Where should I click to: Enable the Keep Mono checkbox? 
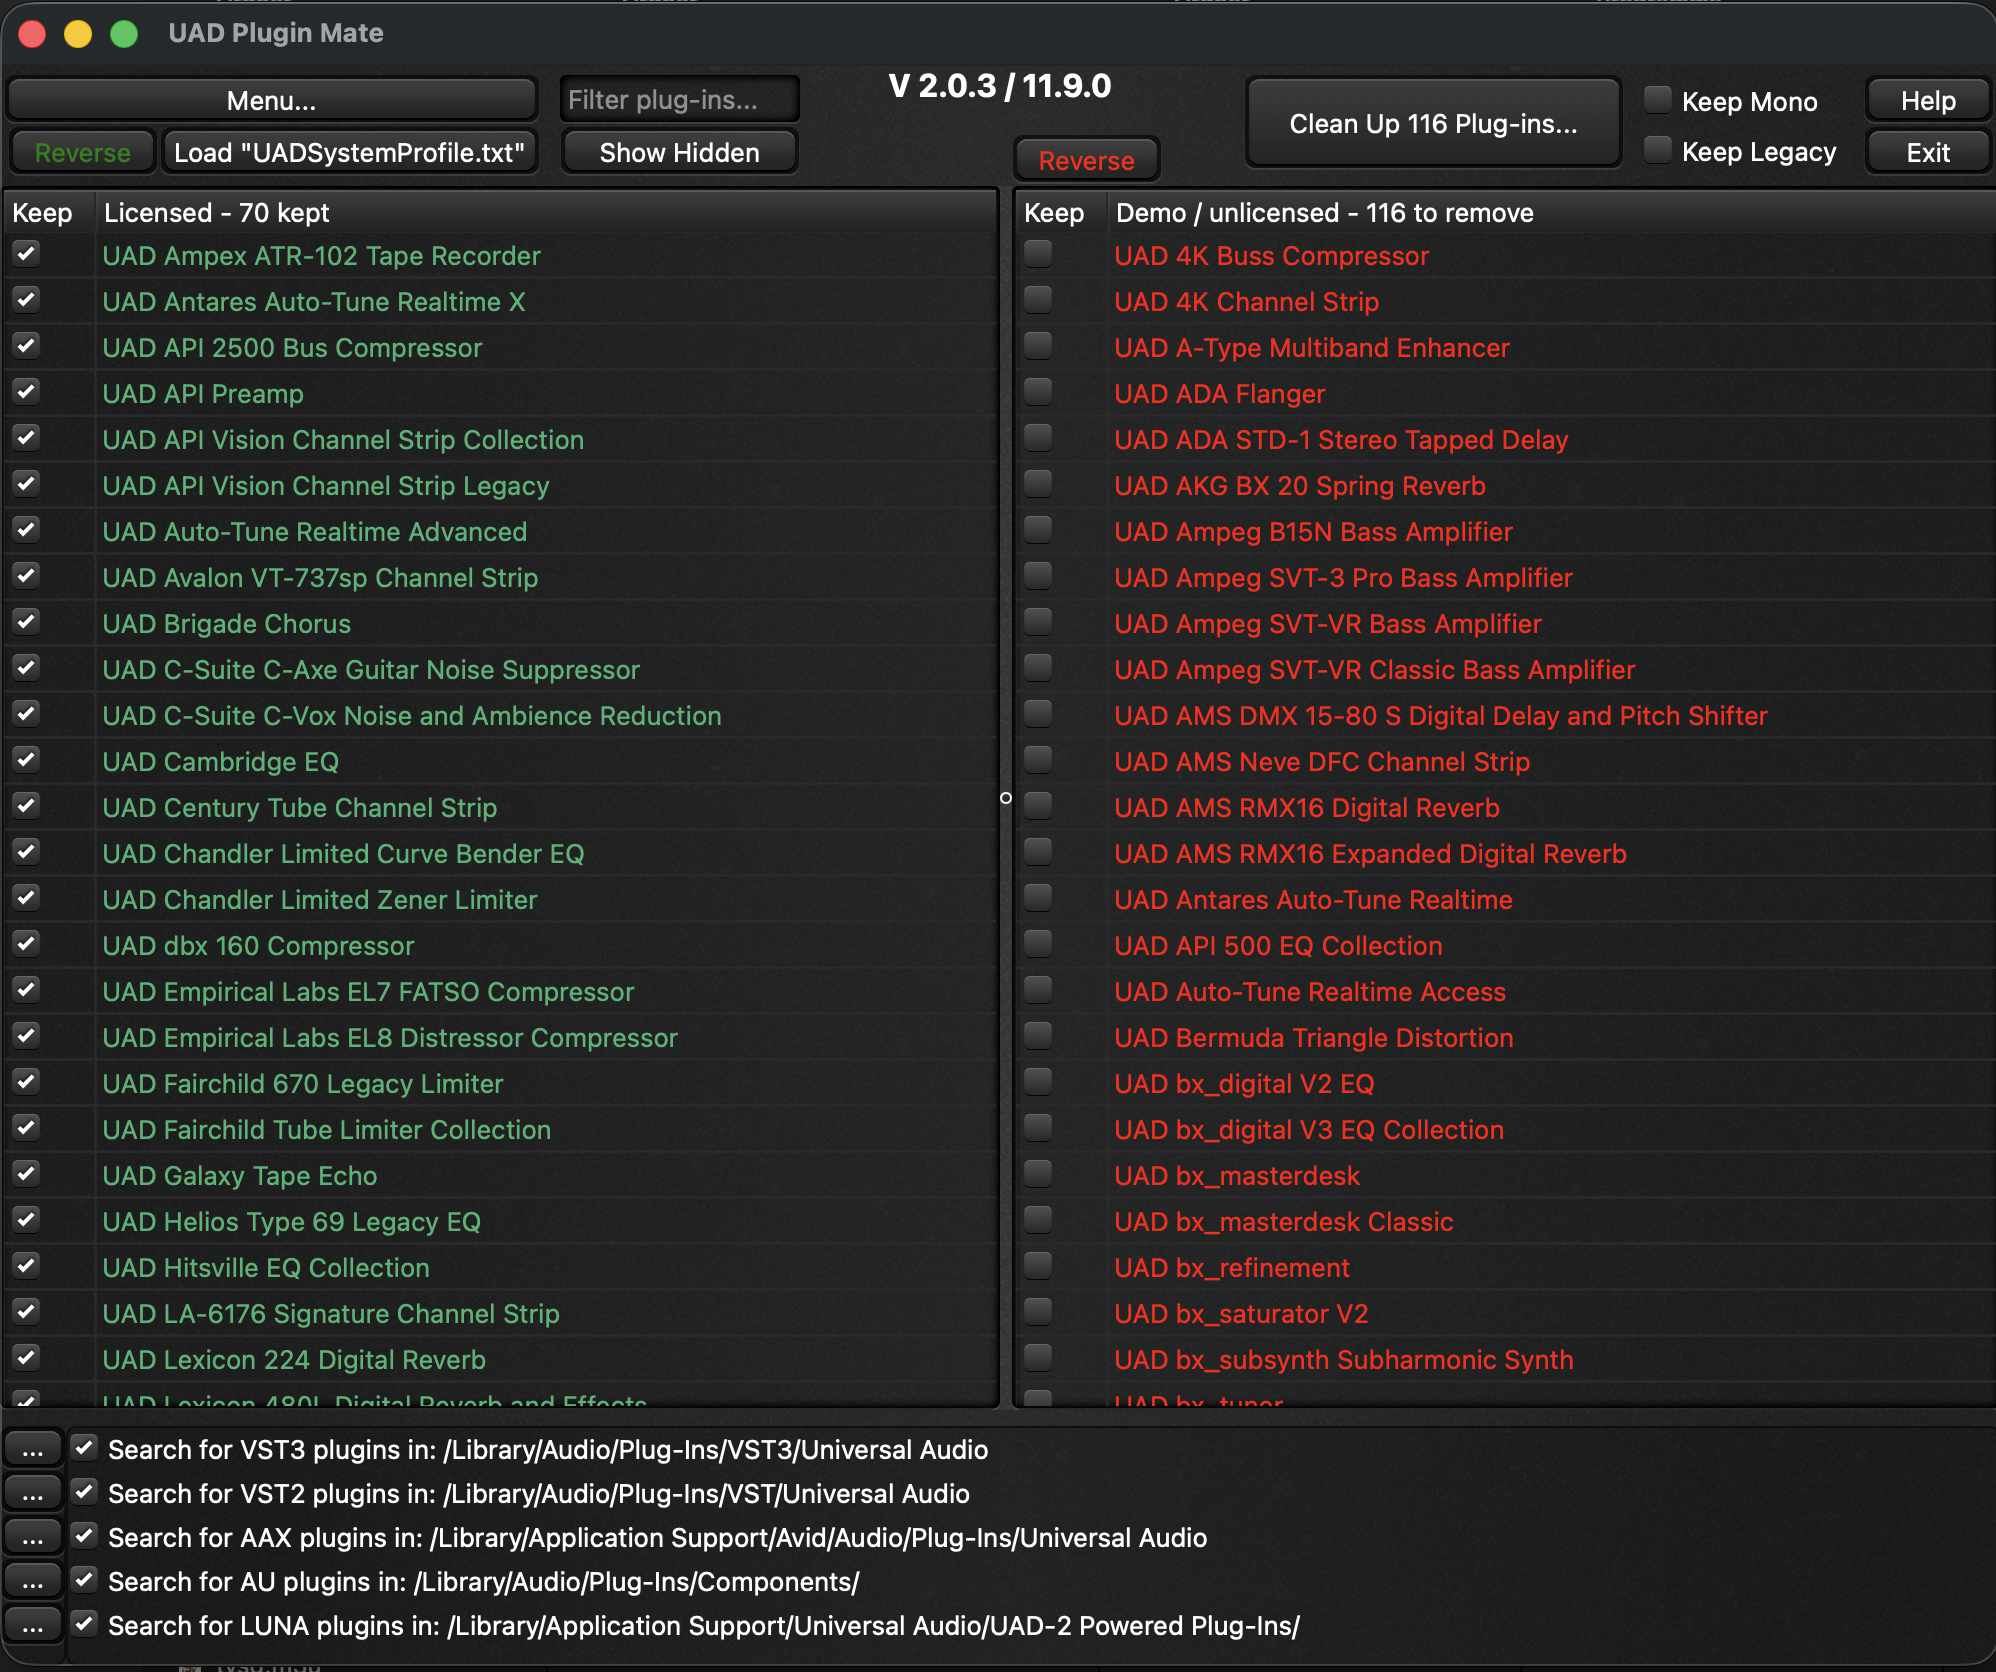pyautogui.click(x=1658, y=99)
